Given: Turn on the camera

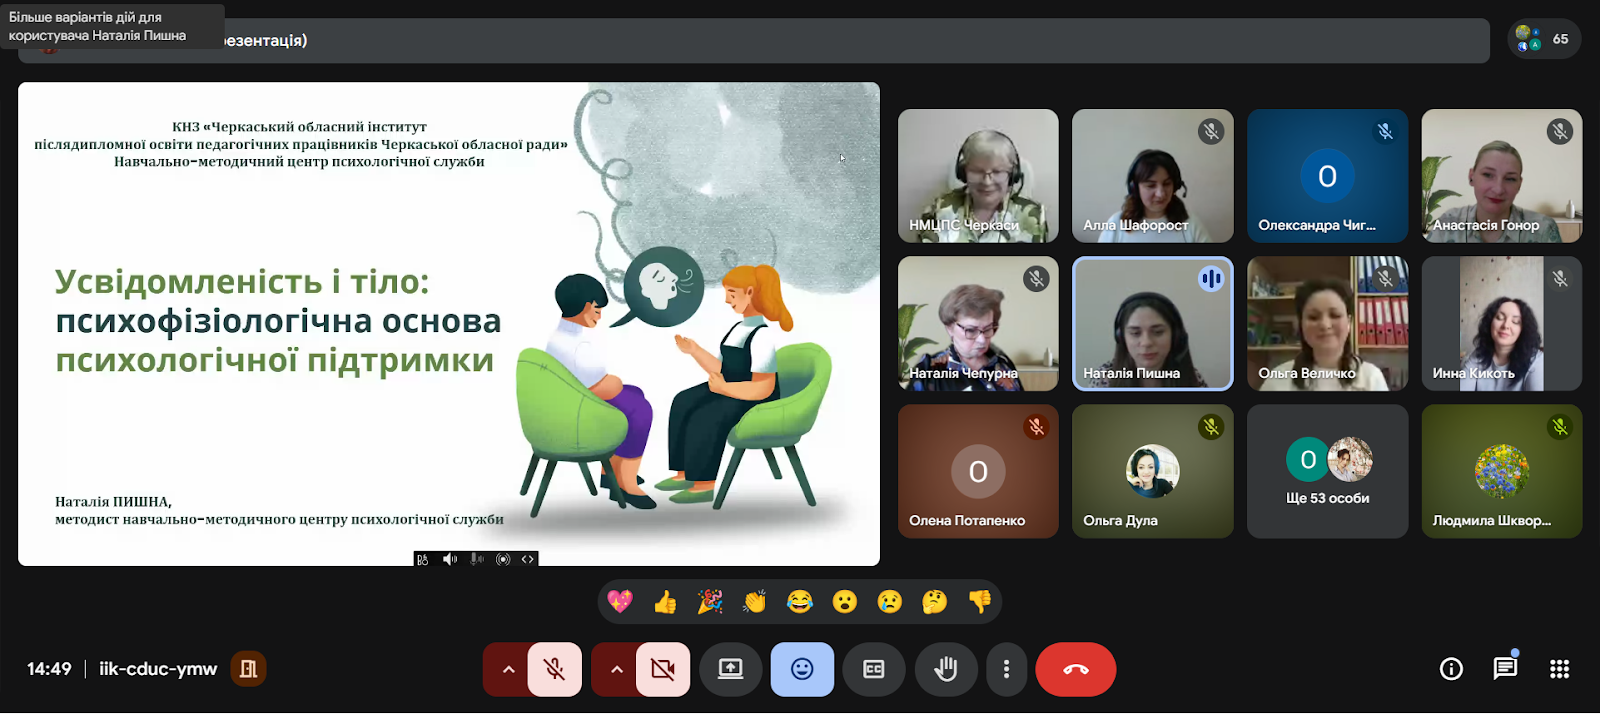Looking at the screenshot, I should click(662, 669).
